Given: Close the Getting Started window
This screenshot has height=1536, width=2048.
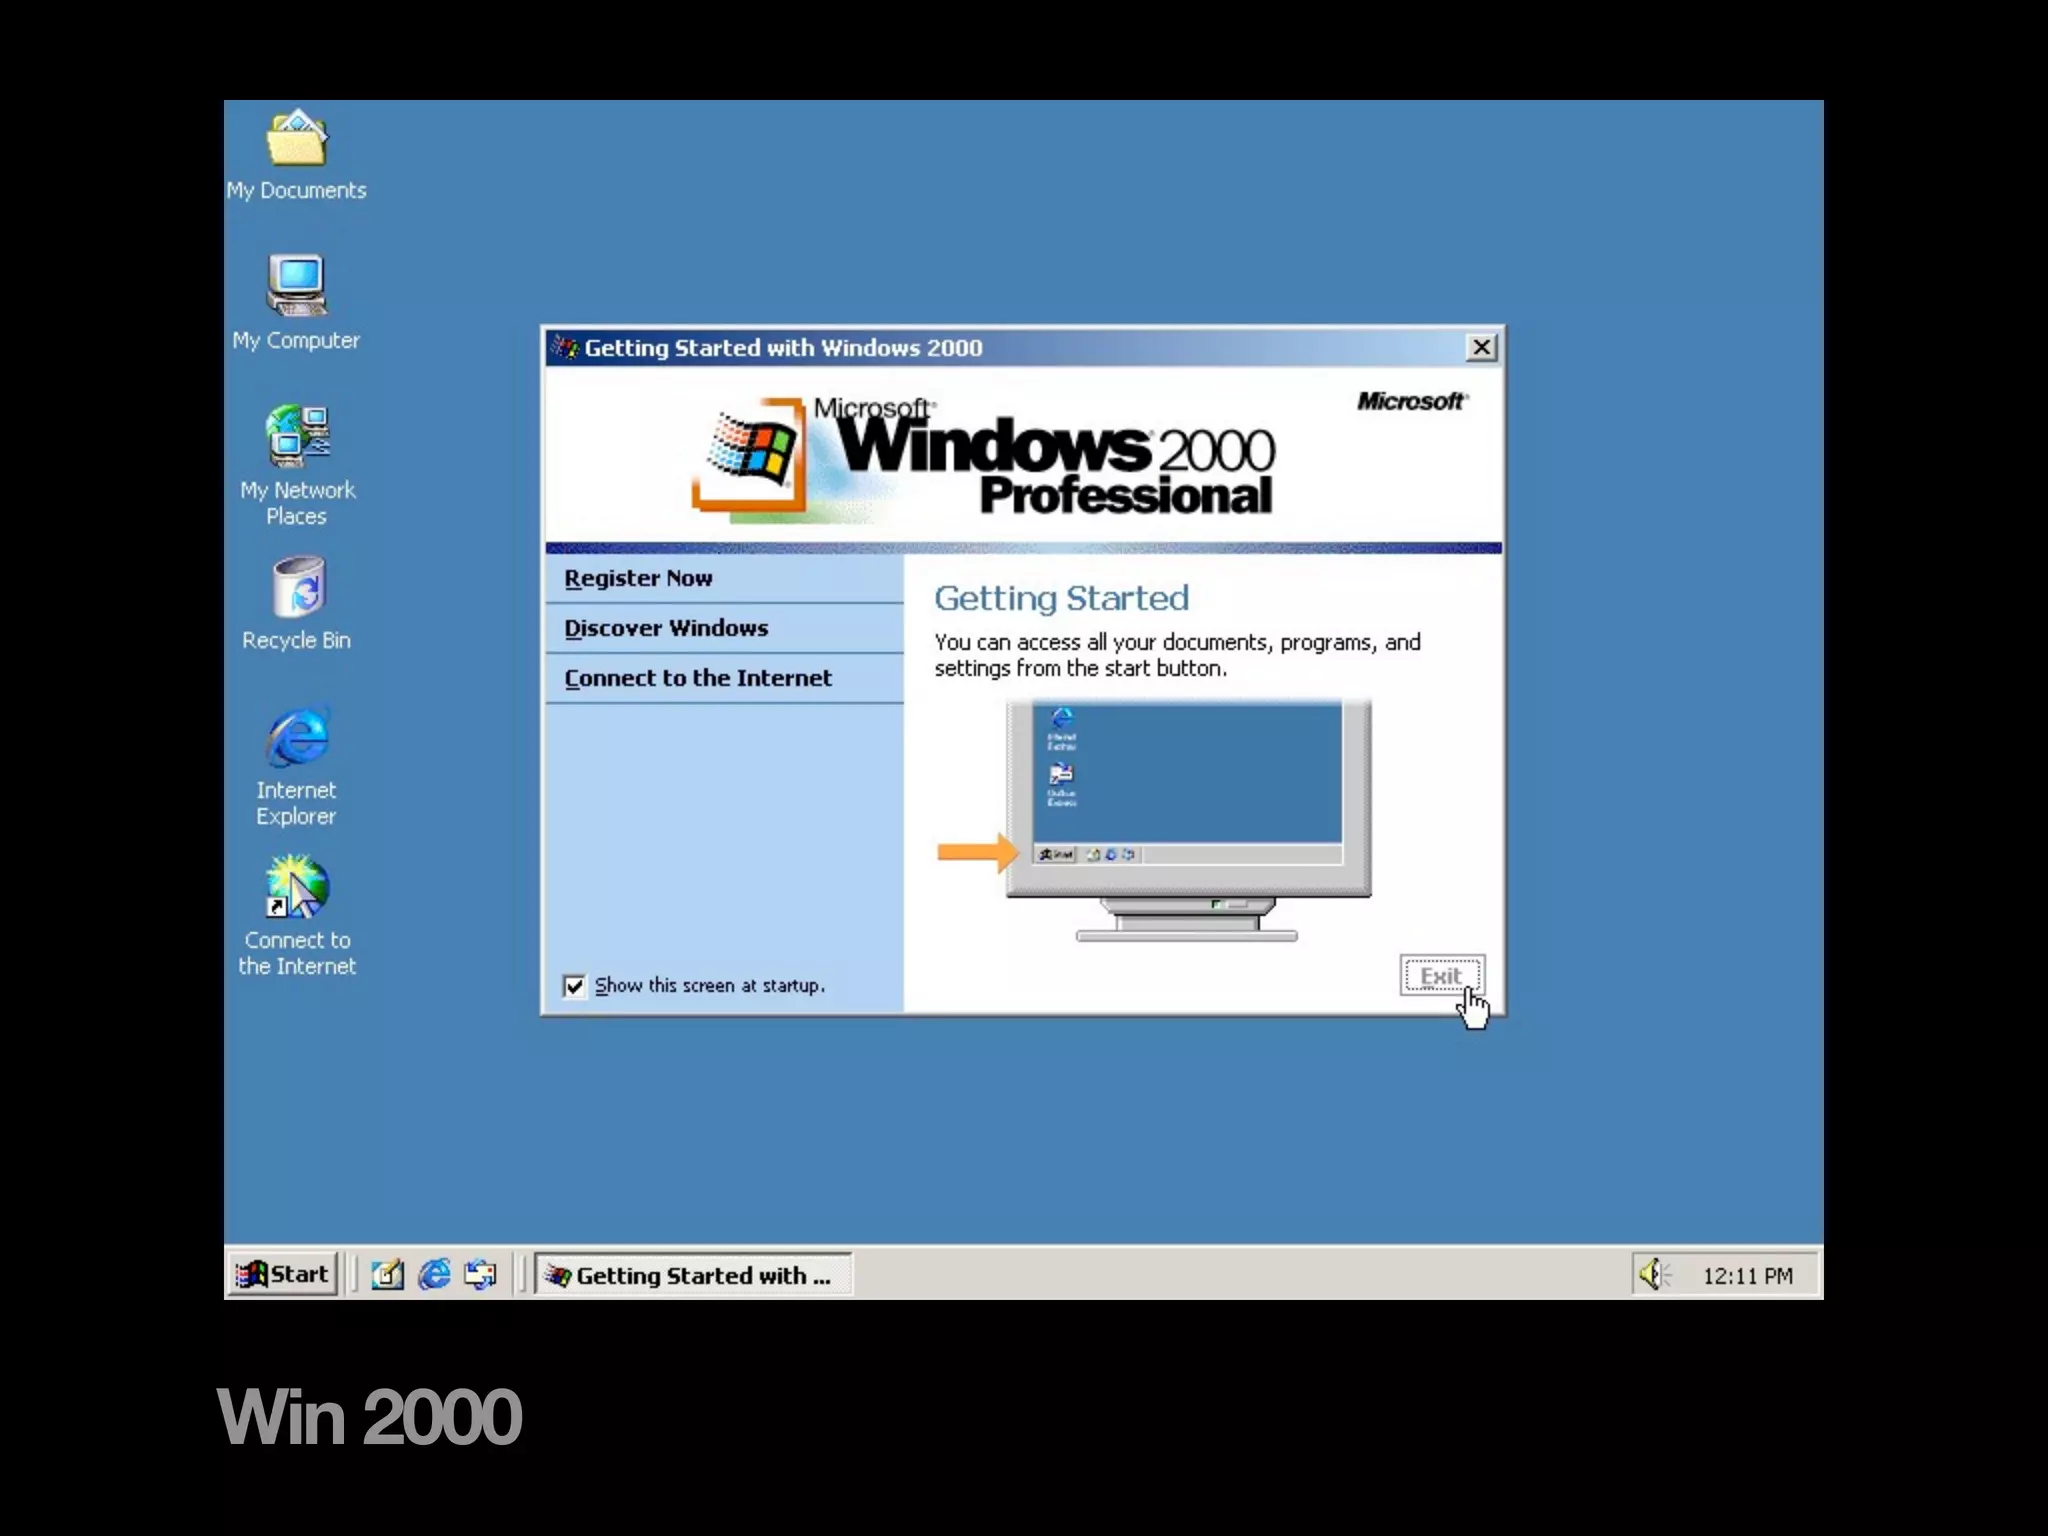Looking at the screenshot, I should coord(1481,347).
